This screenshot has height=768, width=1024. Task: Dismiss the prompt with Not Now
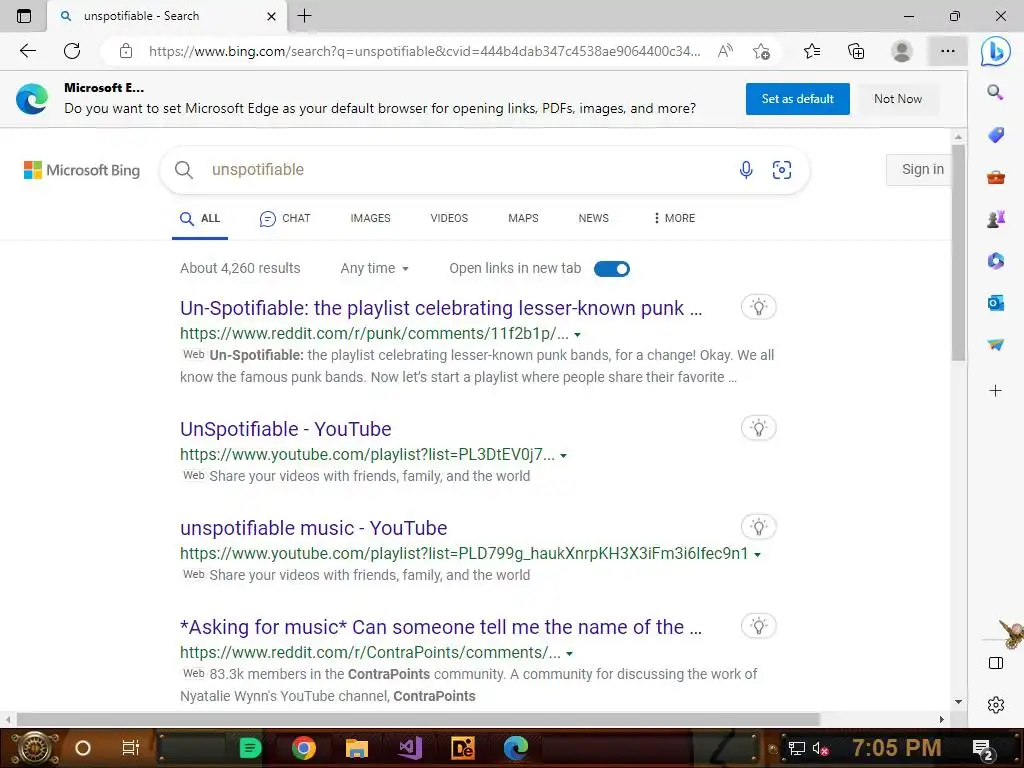898,99
